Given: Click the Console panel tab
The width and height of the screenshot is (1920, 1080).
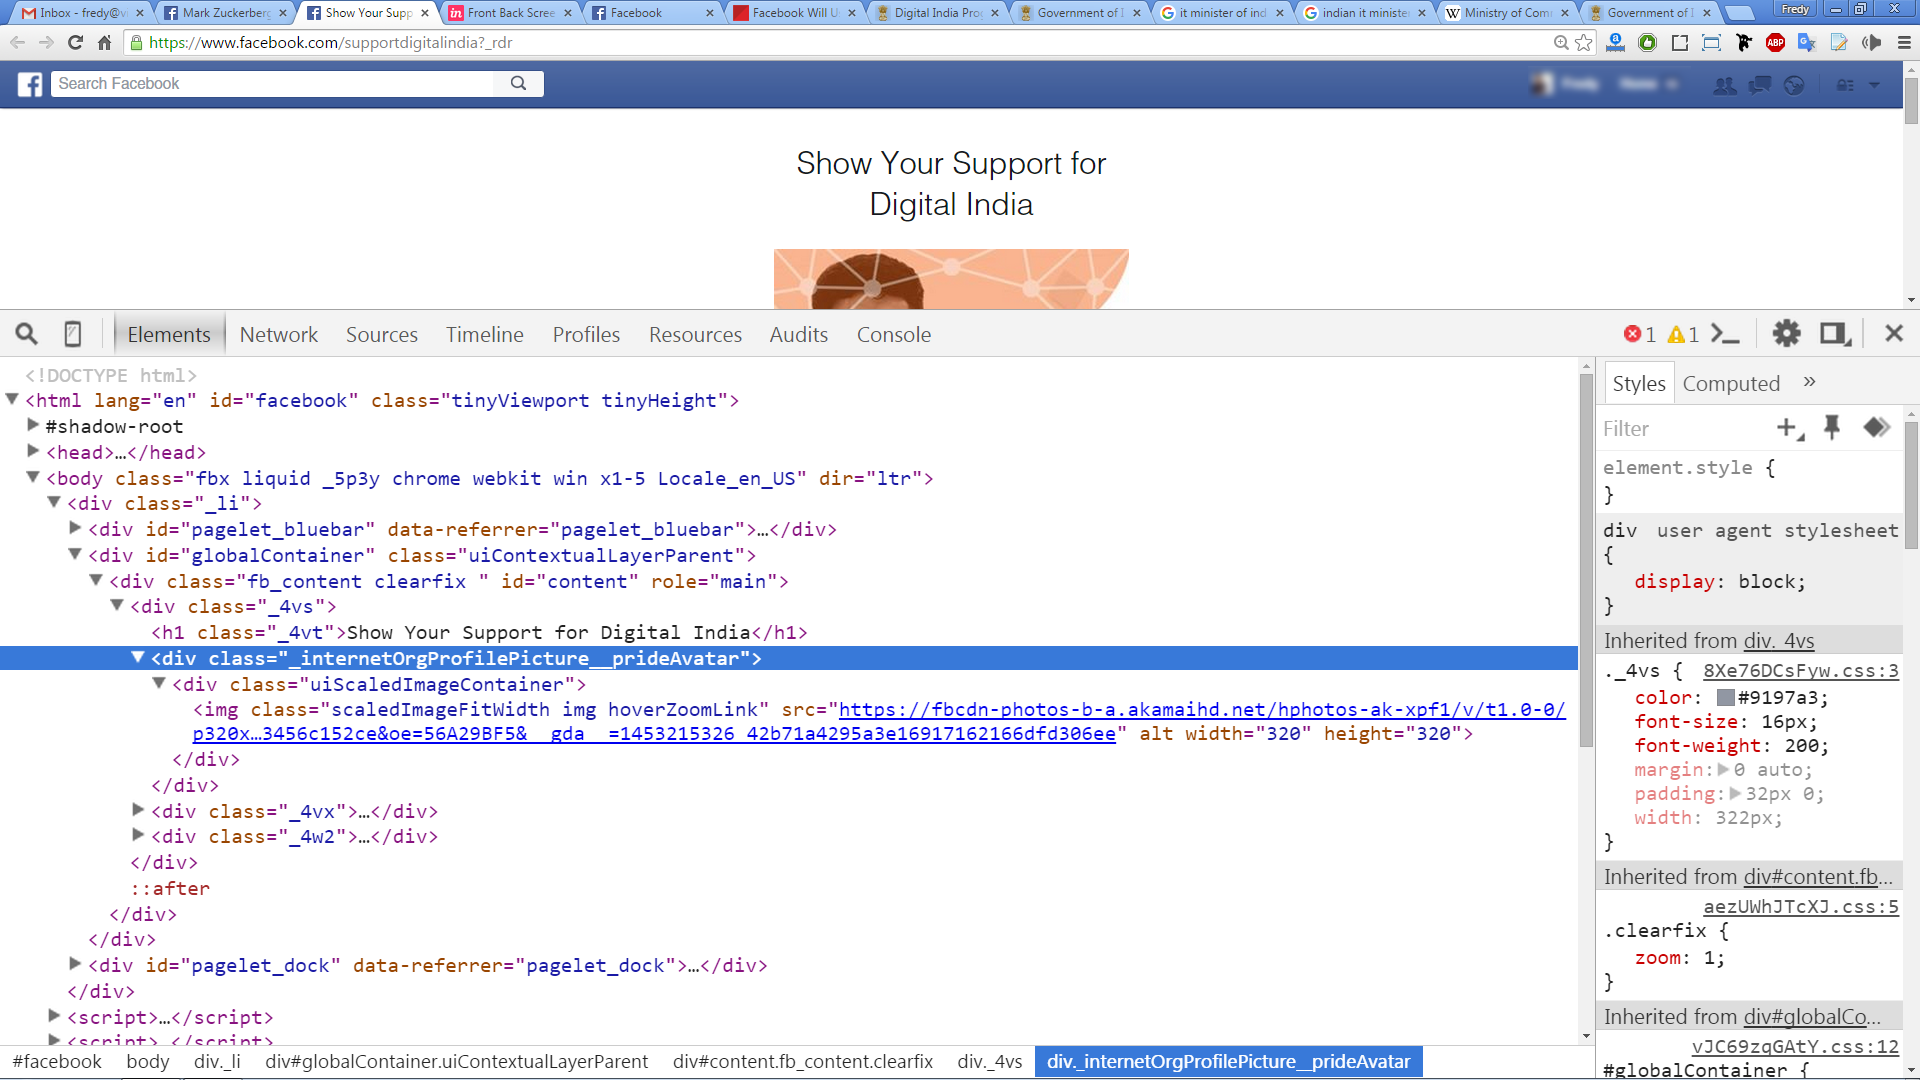Looking at the screenshot, I should point(893,334).
